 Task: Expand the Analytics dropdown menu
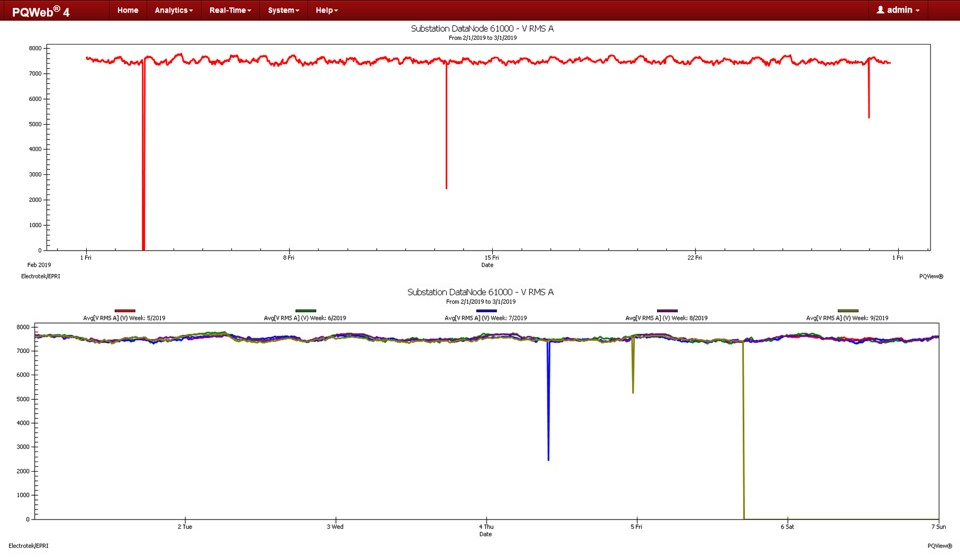click(173, 10)
